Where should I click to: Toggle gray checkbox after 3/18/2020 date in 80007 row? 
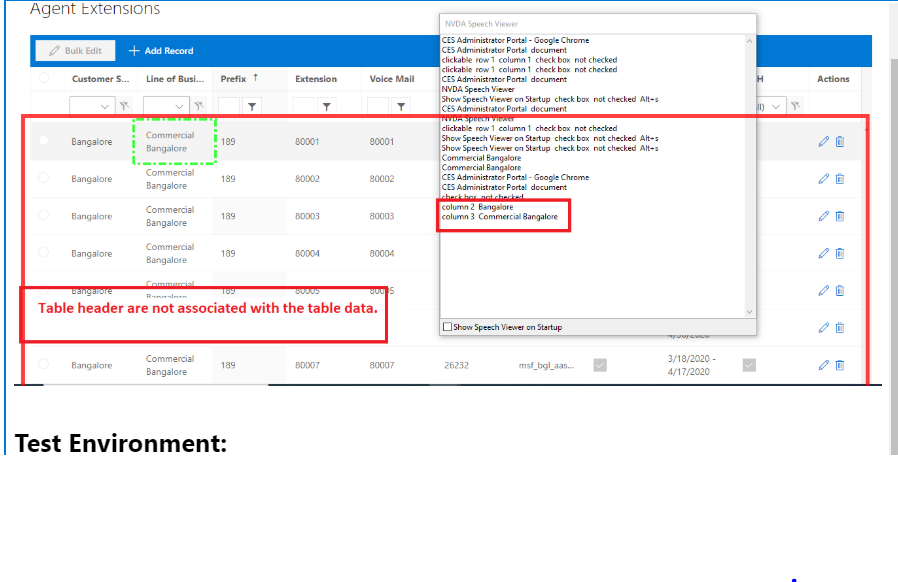click(749, 365)
